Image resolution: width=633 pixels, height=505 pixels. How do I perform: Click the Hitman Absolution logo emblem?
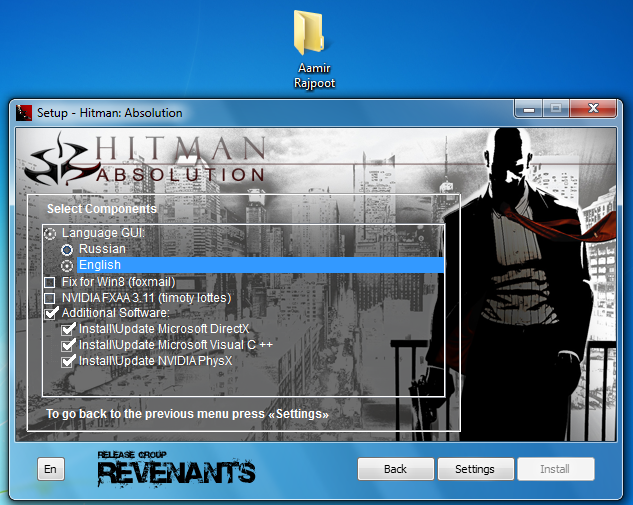[x=60, y=161]
